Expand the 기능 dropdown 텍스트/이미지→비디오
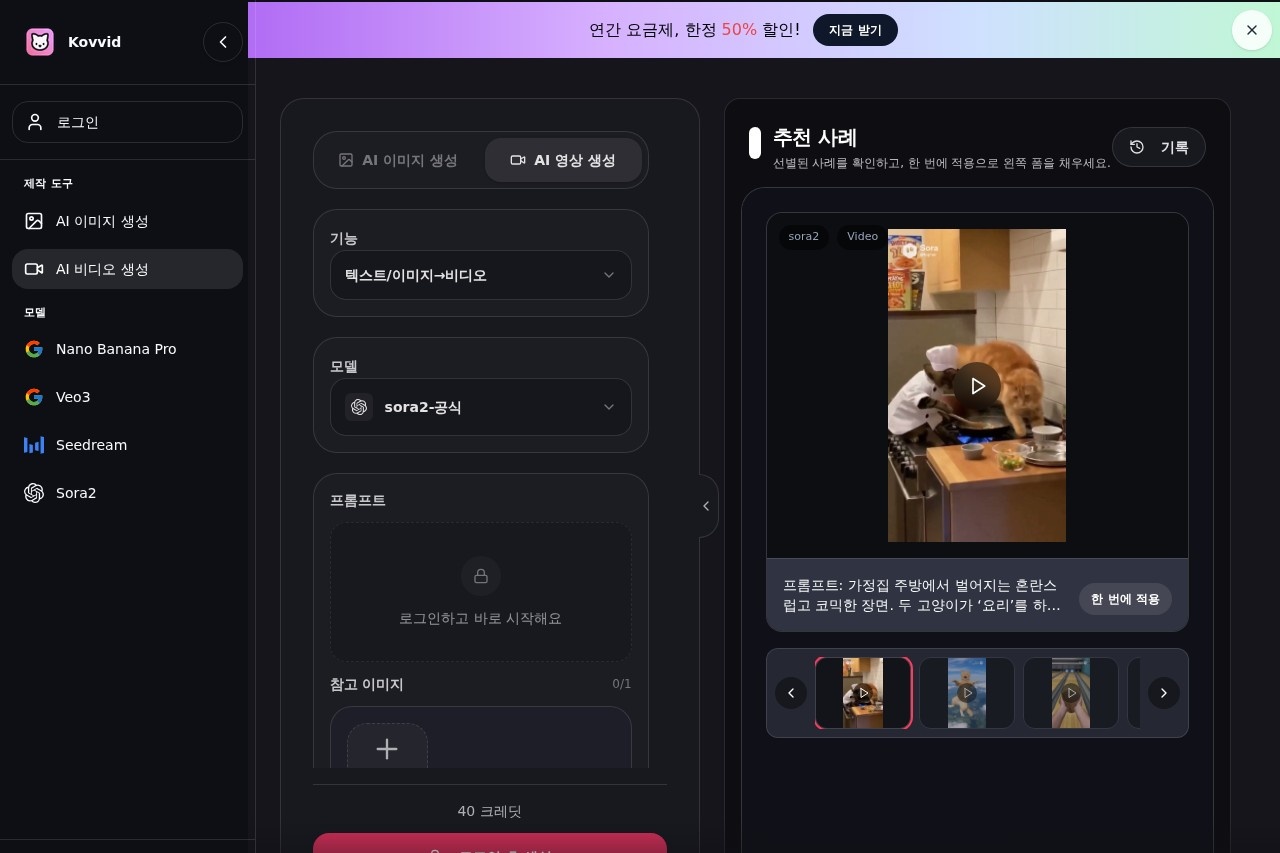 point(480,275)
